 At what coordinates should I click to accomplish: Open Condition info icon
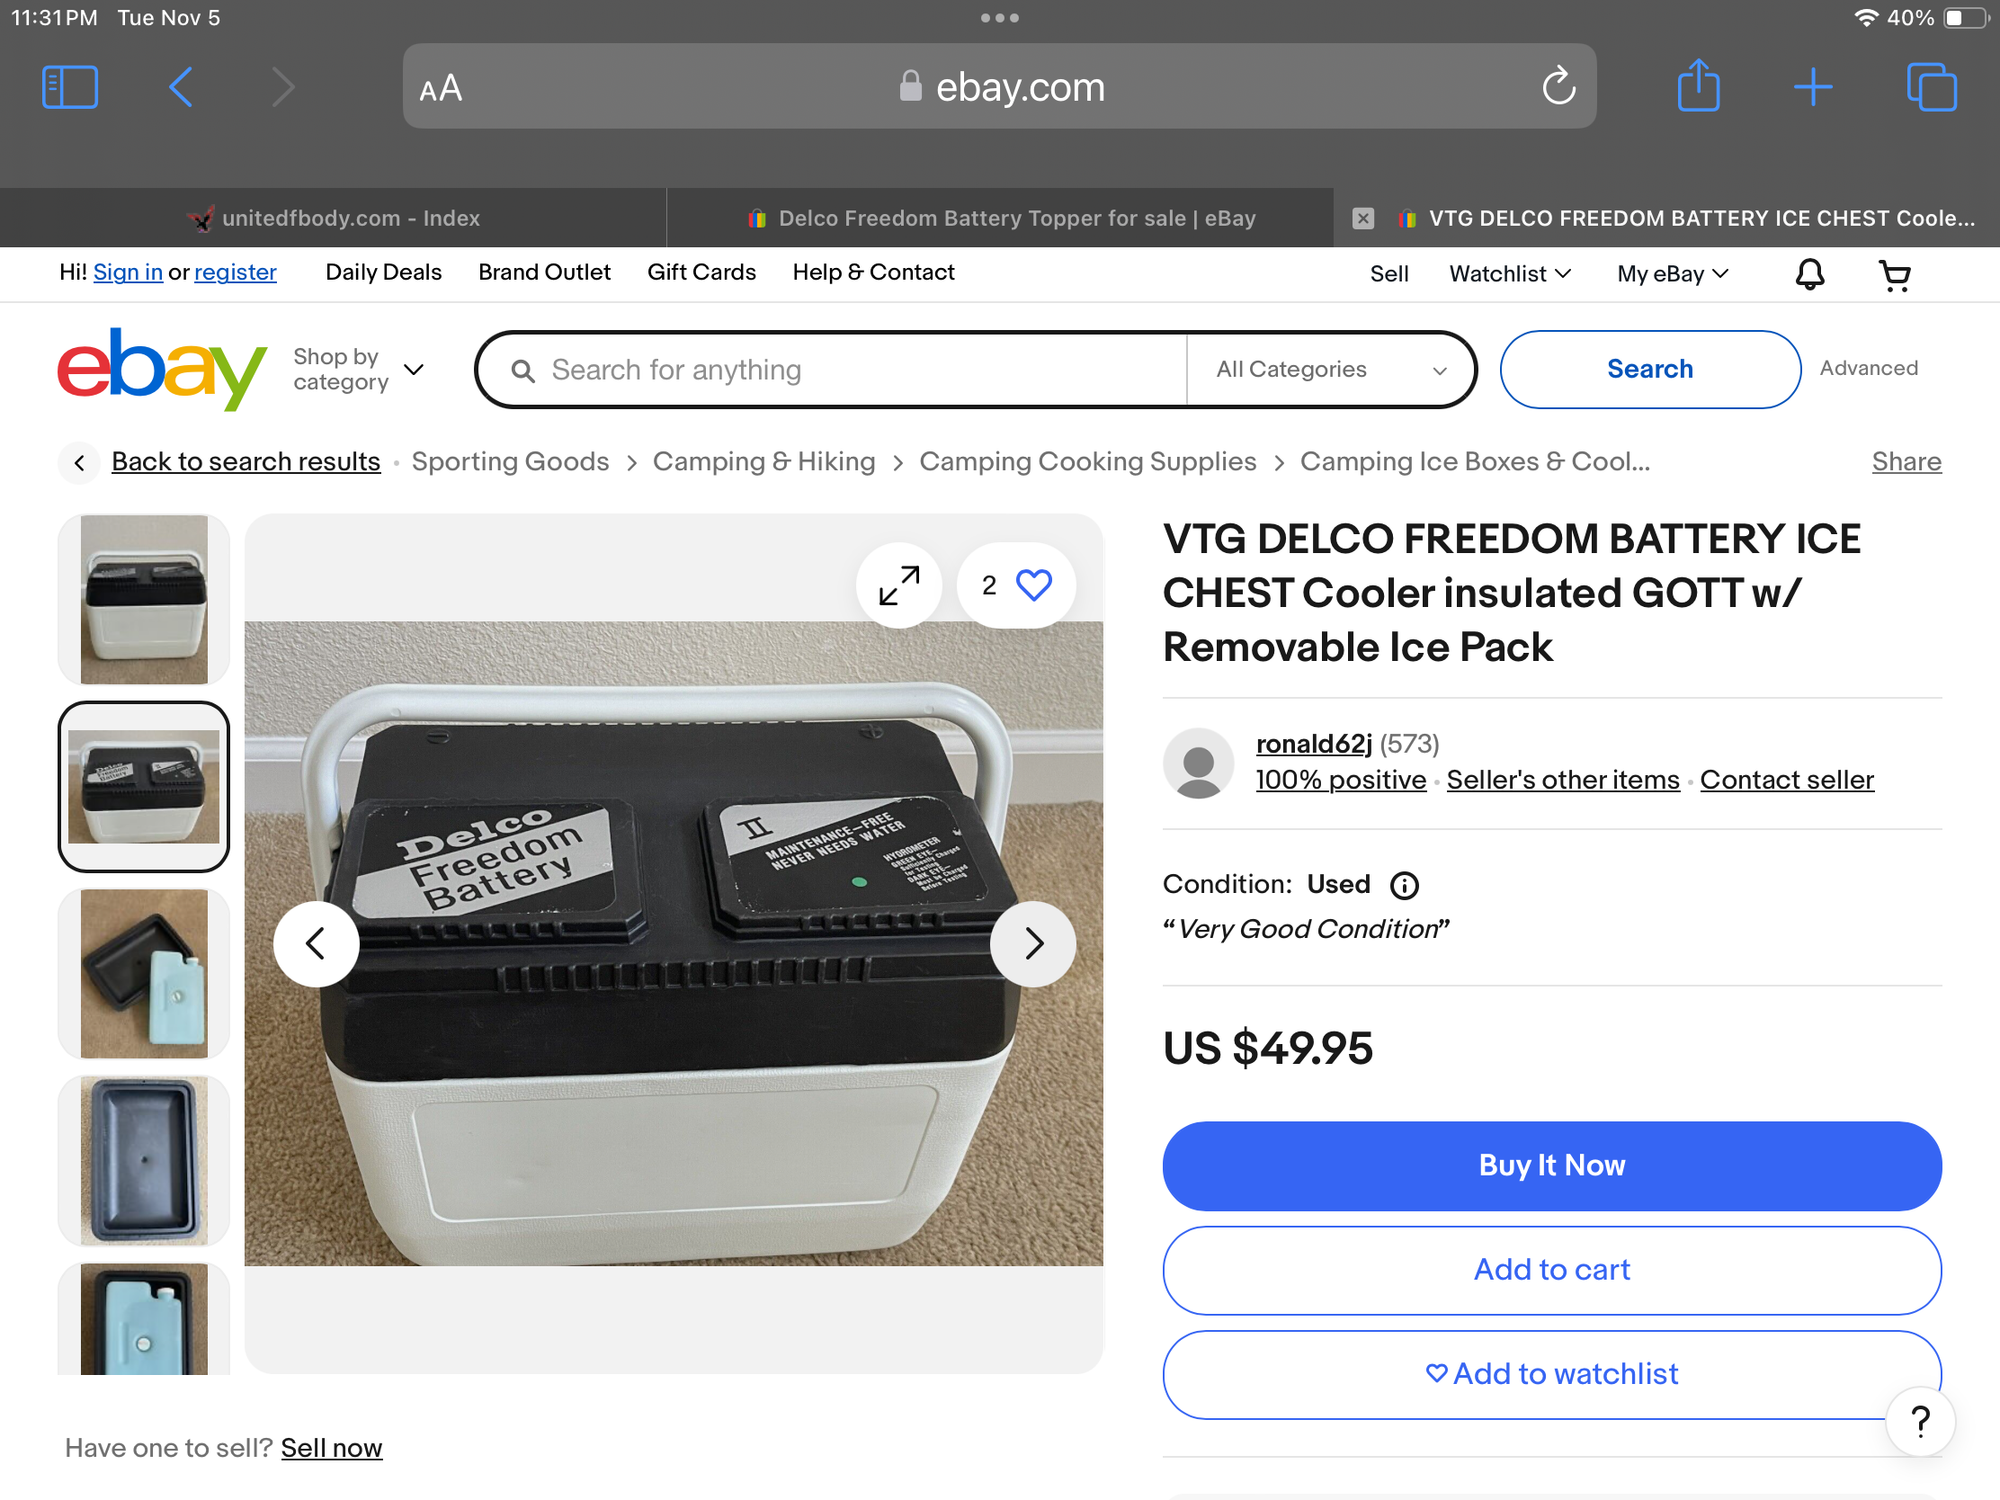[x=1404, y=885]
